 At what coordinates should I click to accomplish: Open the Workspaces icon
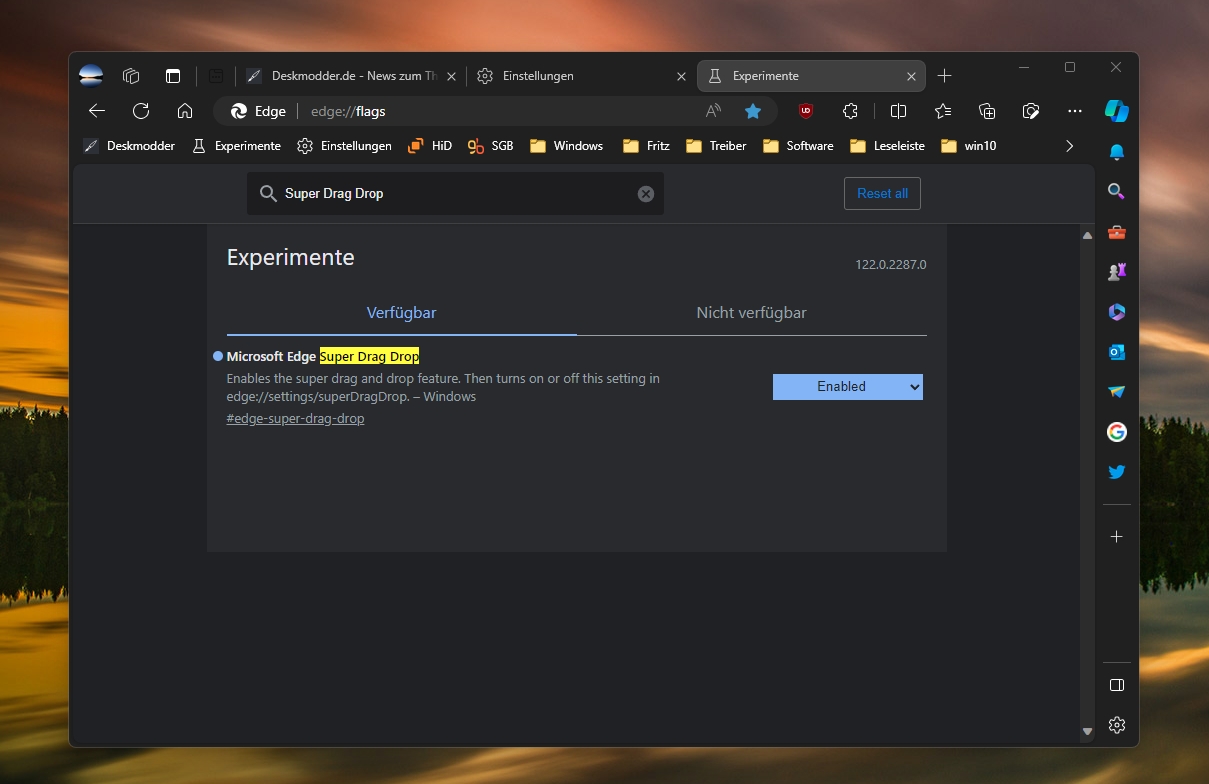(131, 76)
